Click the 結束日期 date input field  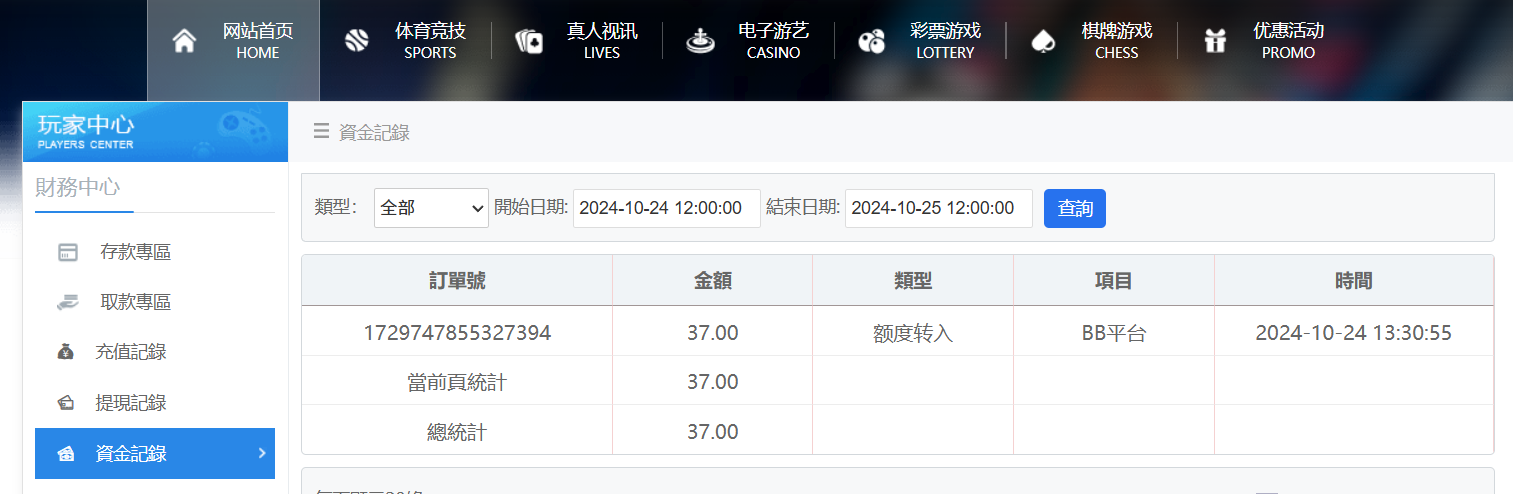pyautogui.click(x=938, y=208)
